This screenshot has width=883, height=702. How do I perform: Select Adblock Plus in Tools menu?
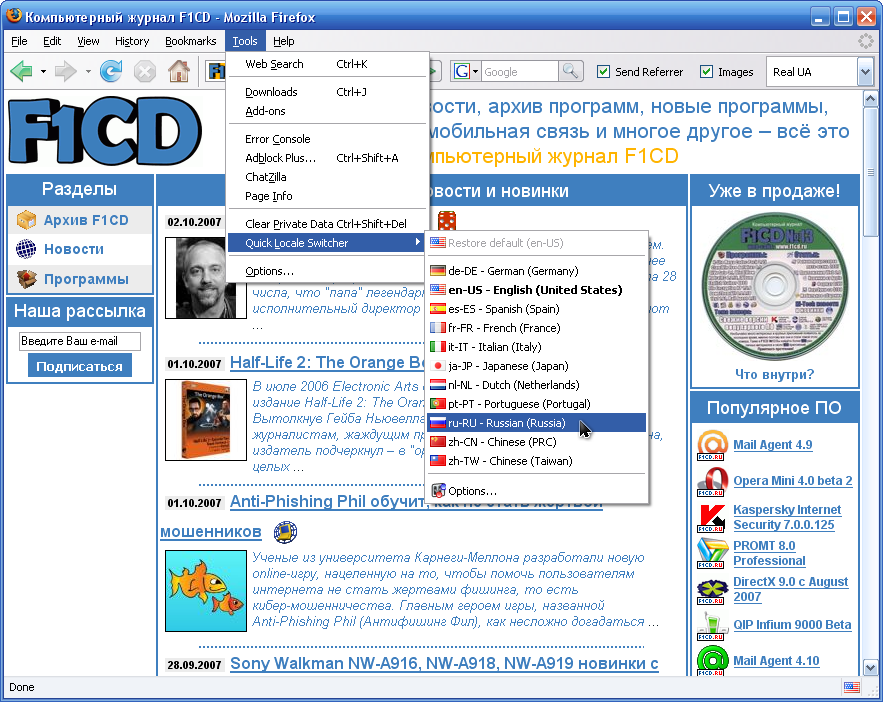[327, 158]
